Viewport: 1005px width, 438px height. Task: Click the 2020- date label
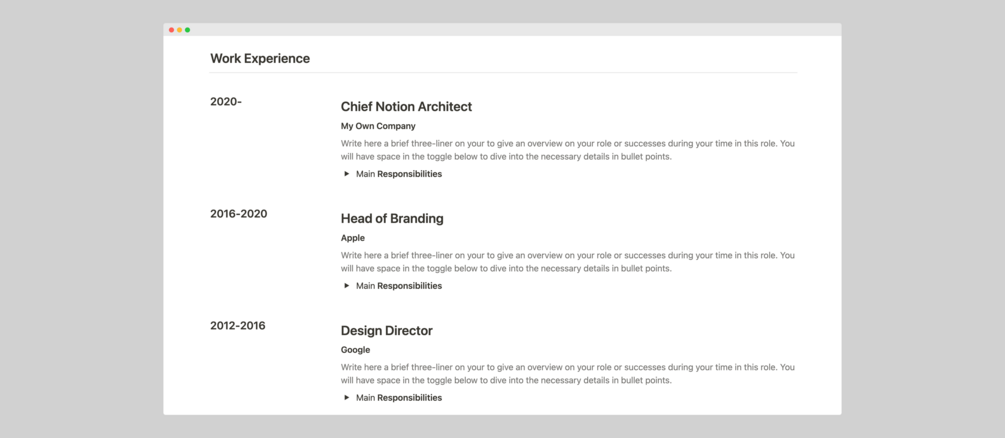click(226, 102)
